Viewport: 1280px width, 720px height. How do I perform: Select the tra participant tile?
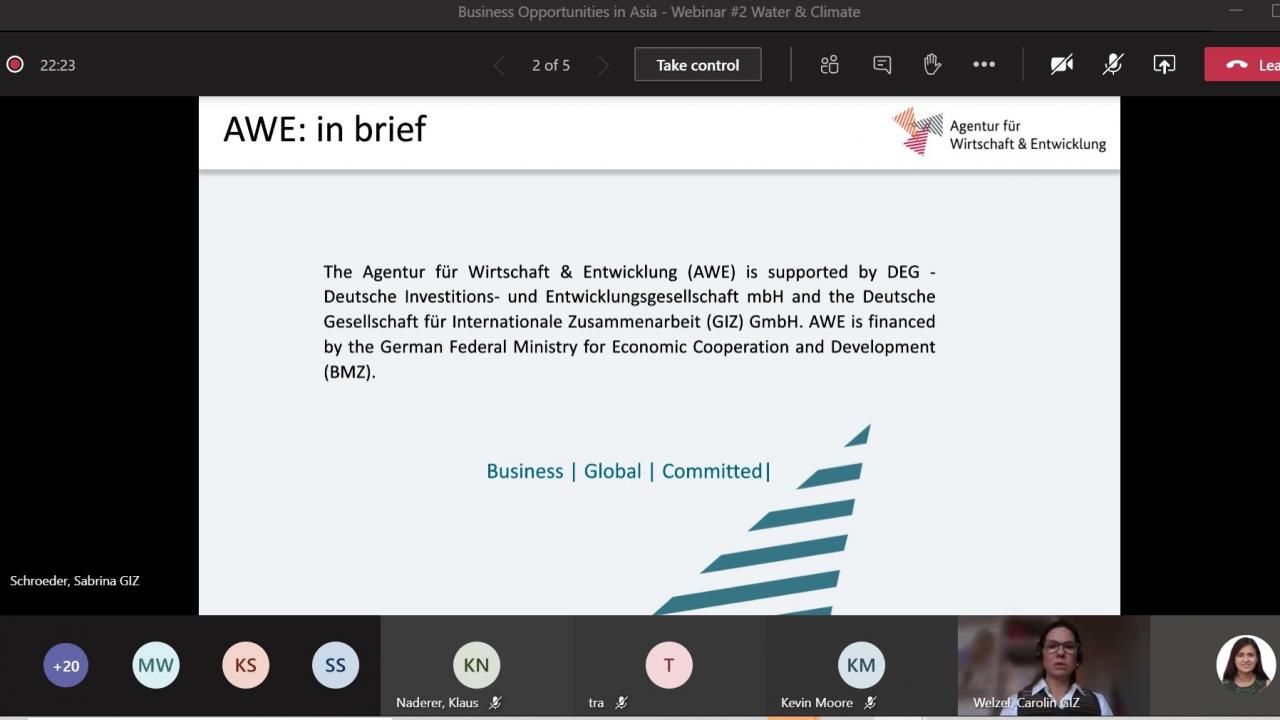point(669,665)
